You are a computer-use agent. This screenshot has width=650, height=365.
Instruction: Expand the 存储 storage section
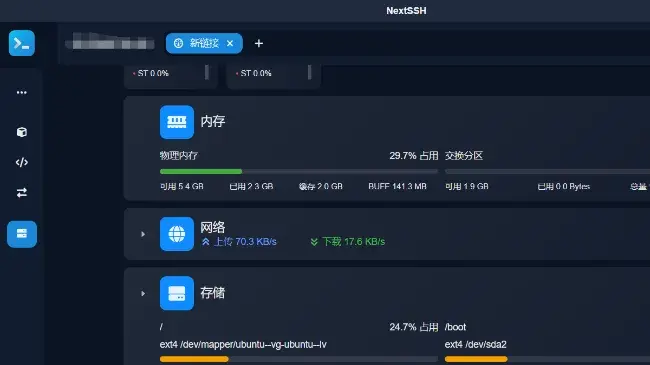coord(143,294)
